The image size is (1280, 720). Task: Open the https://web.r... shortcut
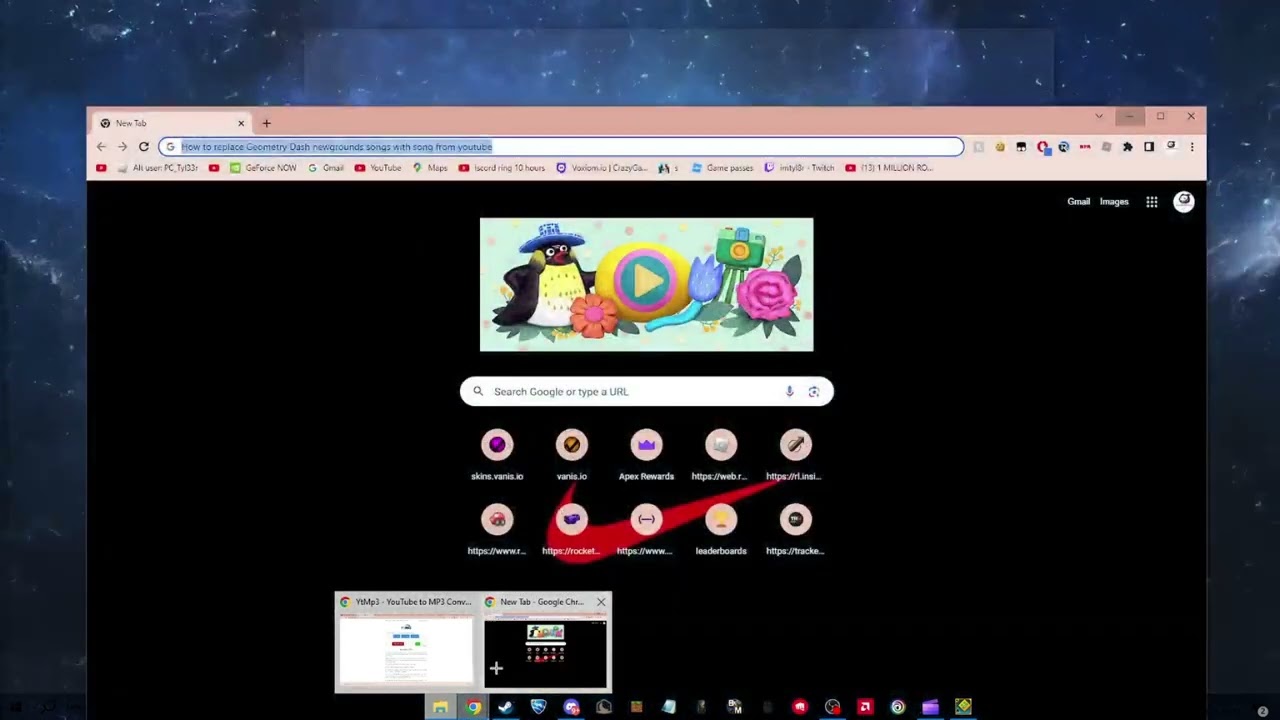coord(721,455)
